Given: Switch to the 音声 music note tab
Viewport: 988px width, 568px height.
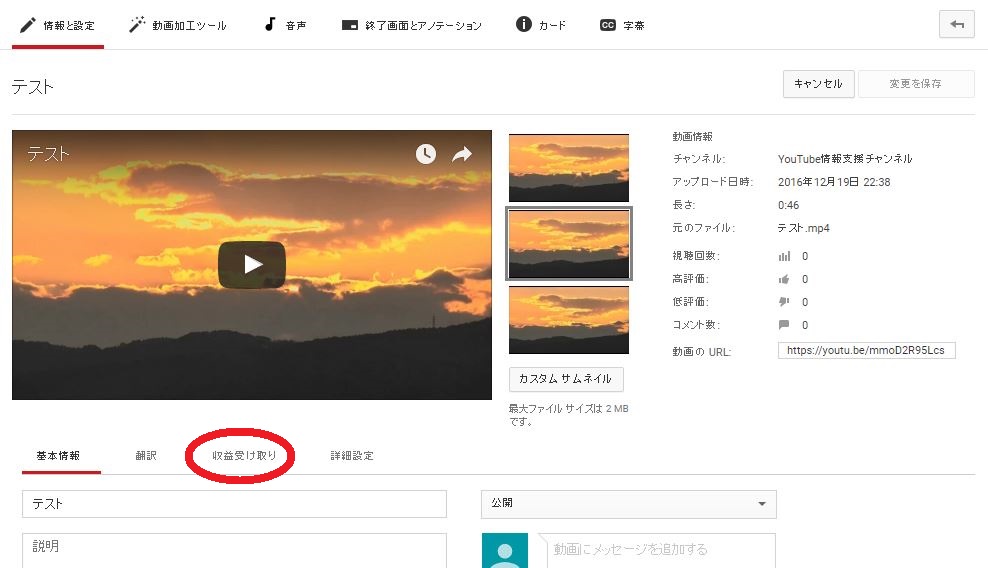Looking at the screenshot, I should [x=285, y=25].
